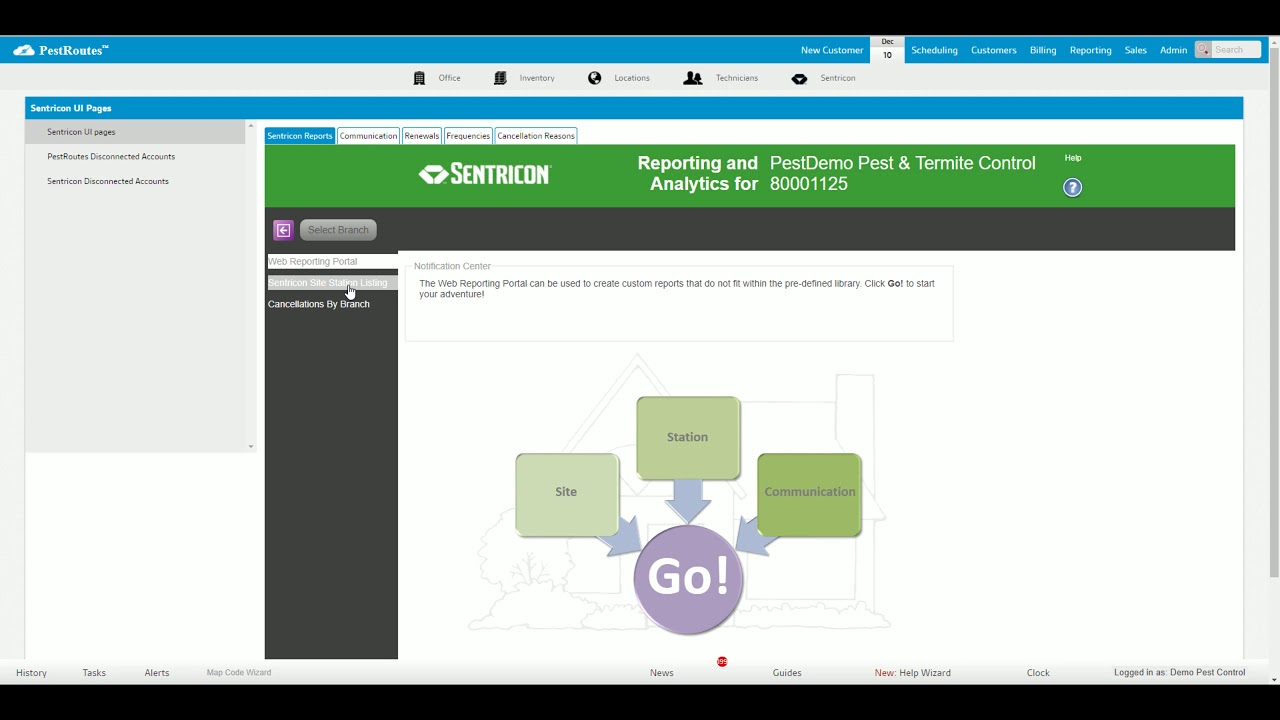Open Alerts in the bottom bar
The height and width of the screenshot is (720, 1280).
[x=157, y=673]
